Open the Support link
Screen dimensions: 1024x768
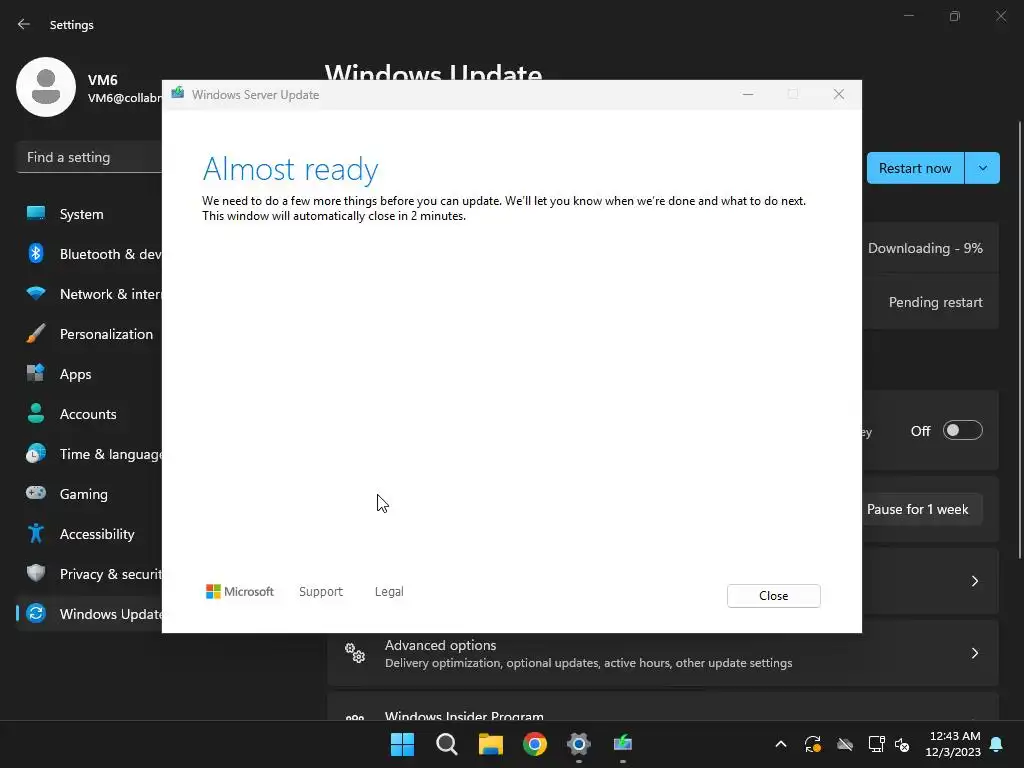point(321,592)
